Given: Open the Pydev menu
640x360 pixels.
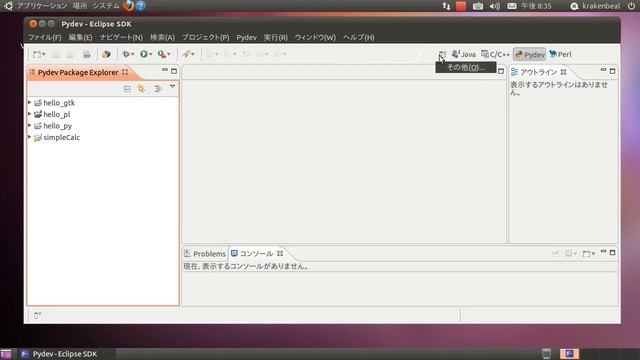Looking at the screenshot, I should click(247, 37).
